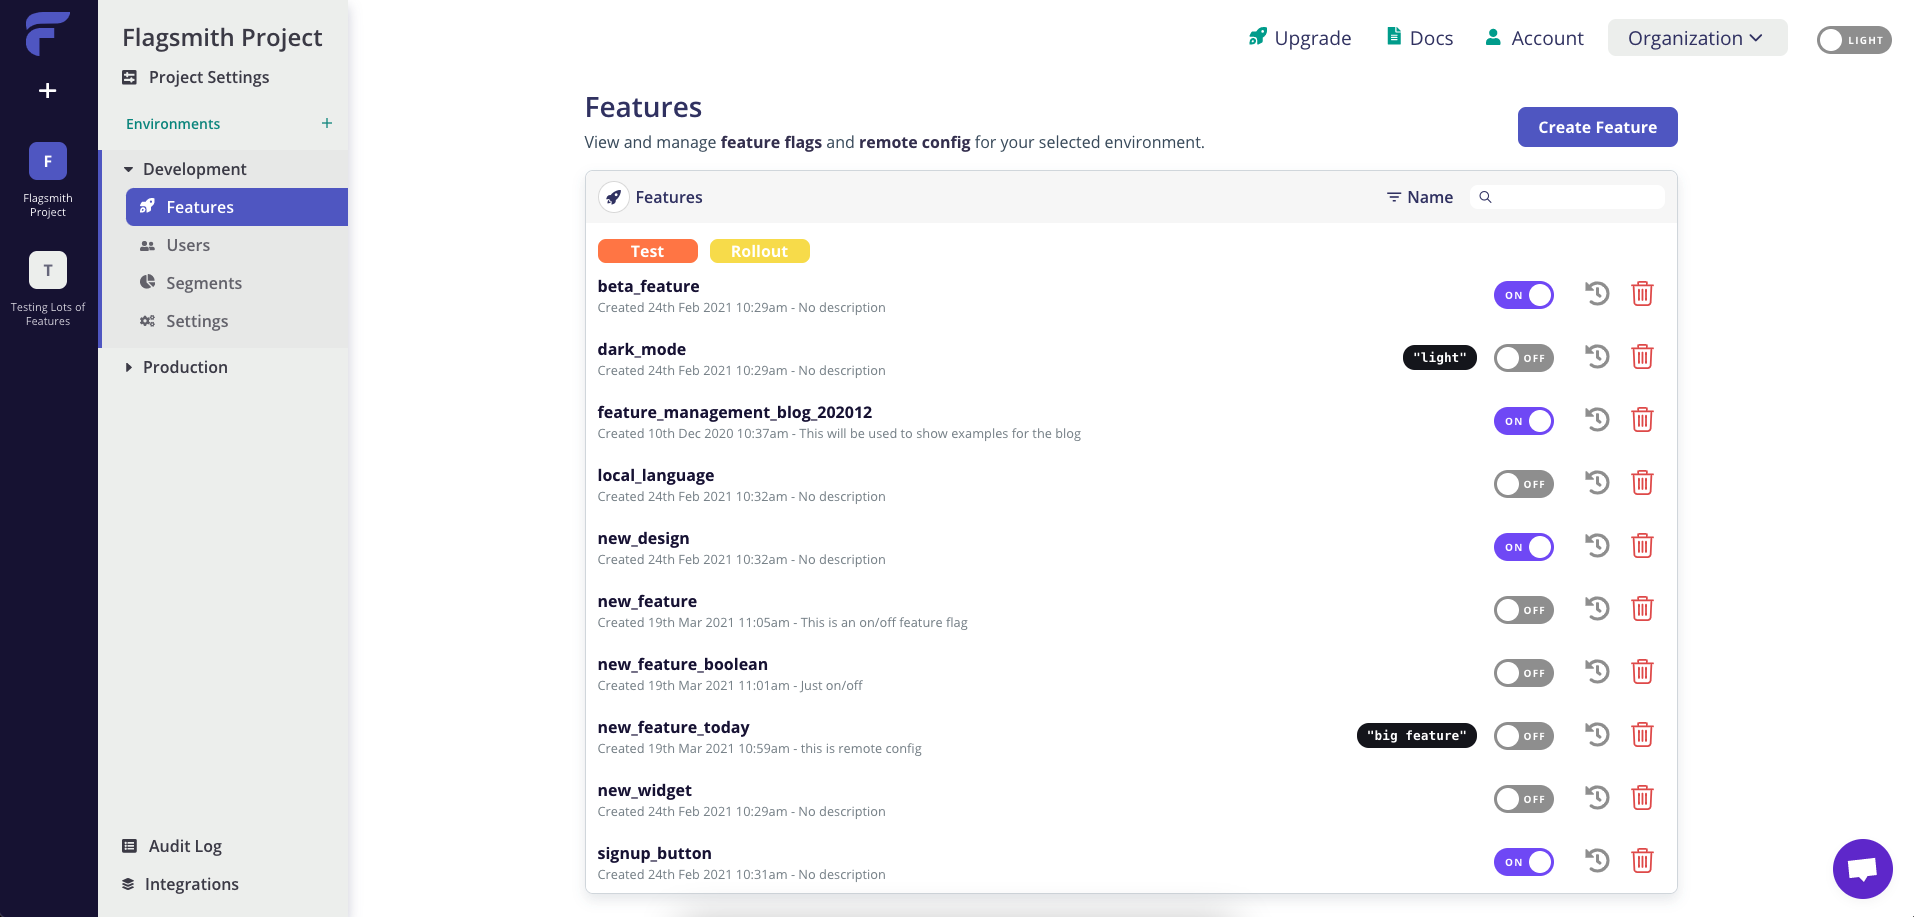Open the Organization dropdown
This screenshot has width=1914, height=917.
pos(1697,37)
